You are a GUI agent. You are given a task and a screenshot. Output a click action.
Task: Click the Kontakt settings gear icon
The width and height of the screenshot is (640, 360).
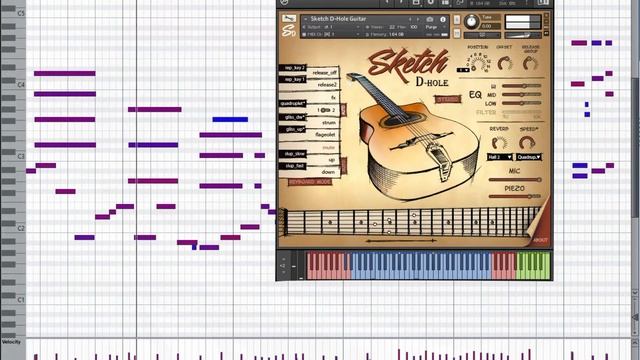click(430, 3)
